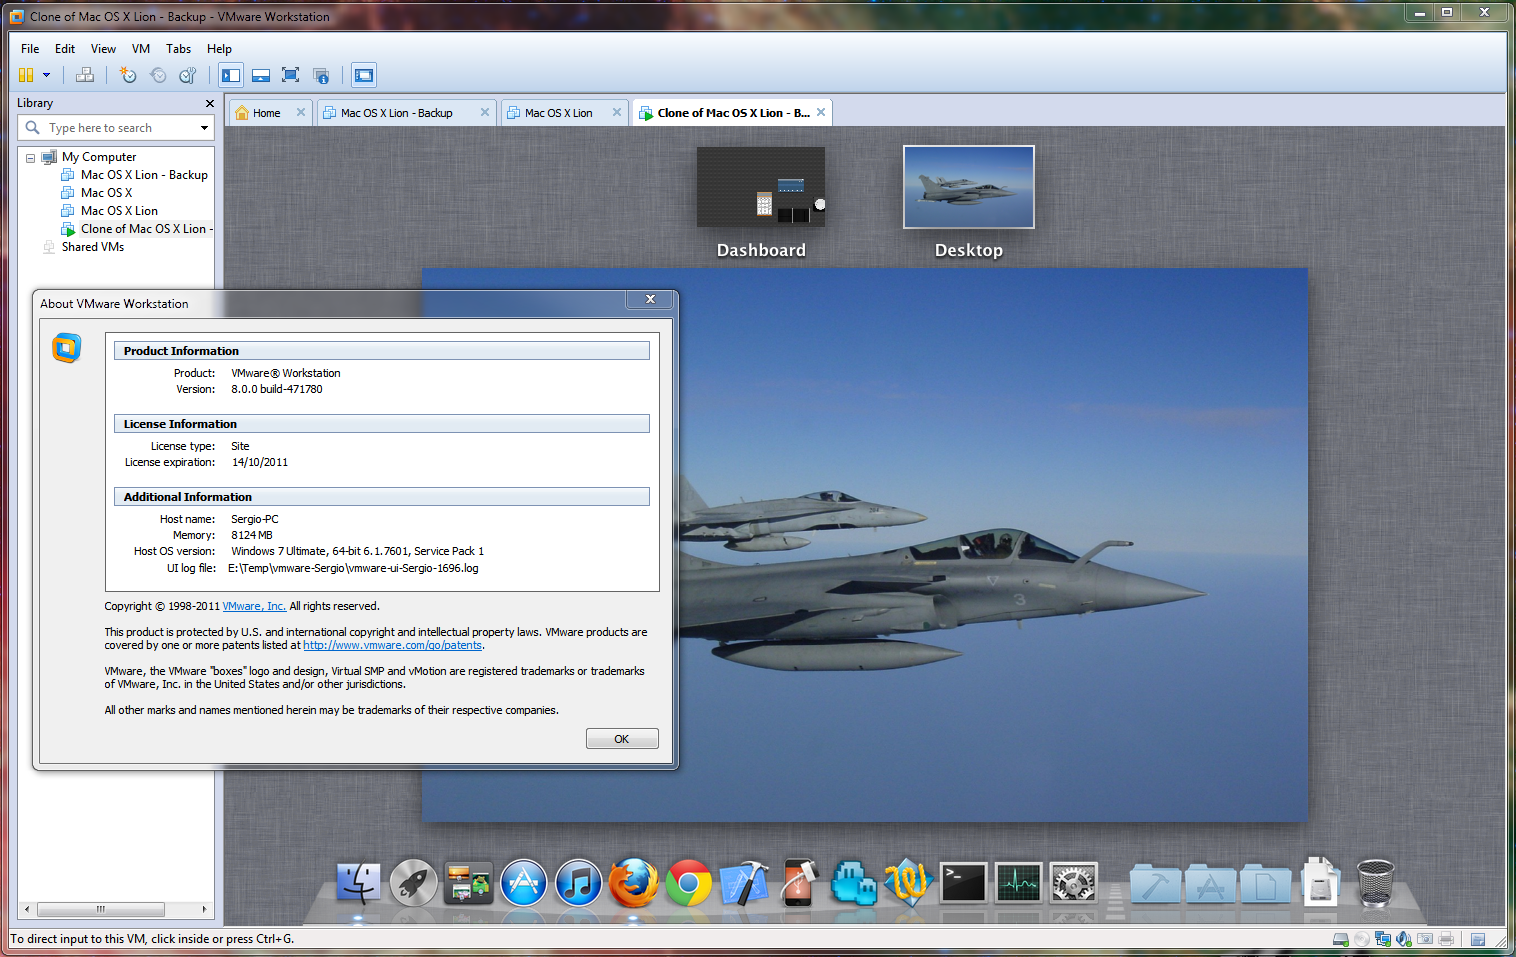Open the Trash in the Mac dock
This screenshot has width=1516, height=957.
[1376, 883]
